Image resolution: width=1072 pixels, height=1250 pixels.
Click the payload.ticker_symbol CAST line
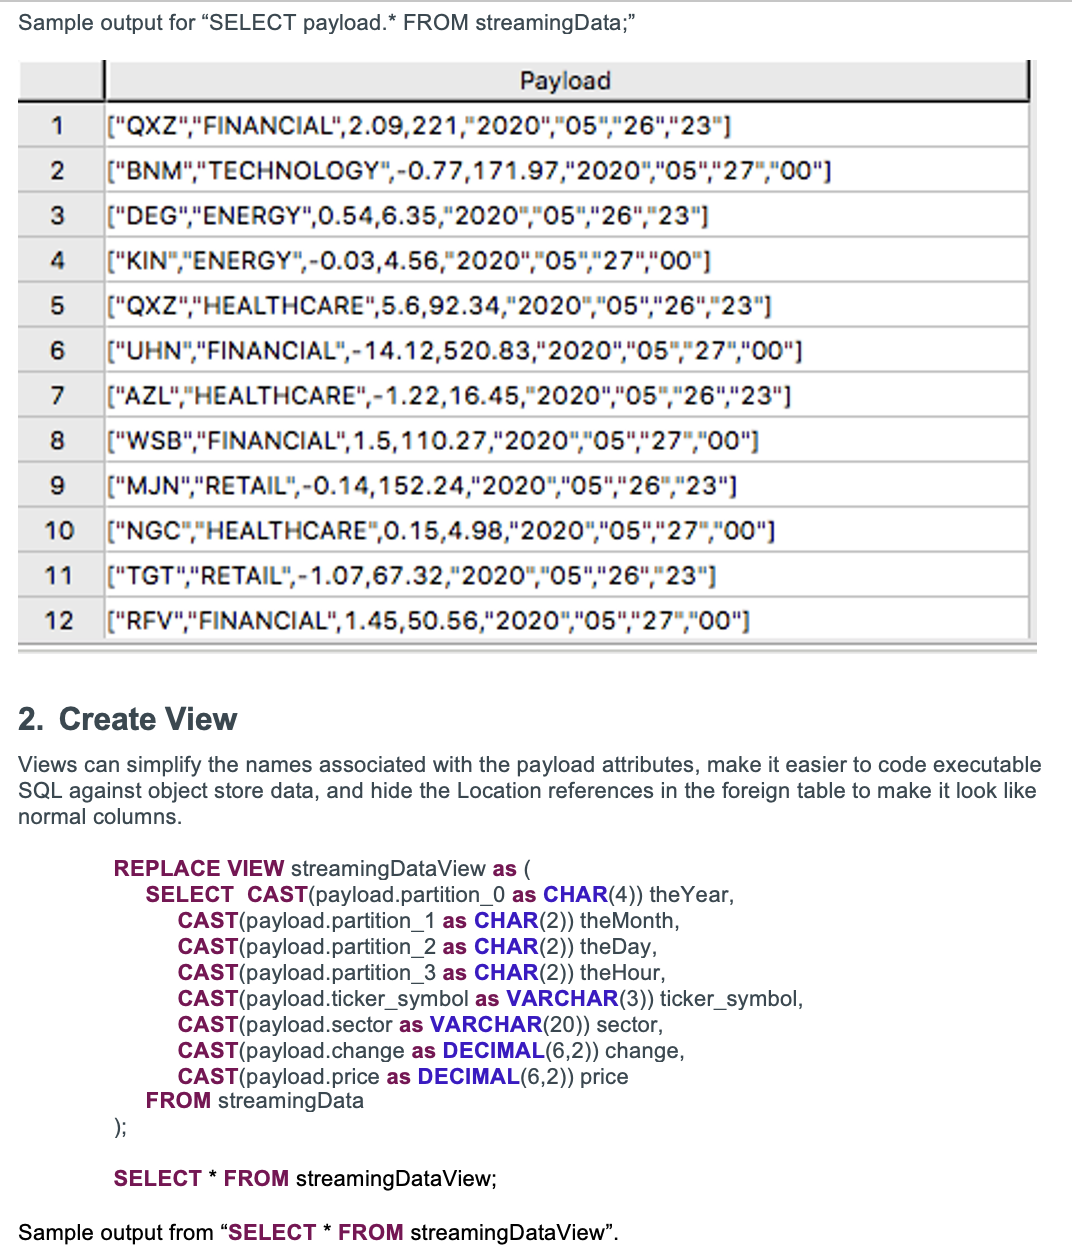tap(490, 998)
